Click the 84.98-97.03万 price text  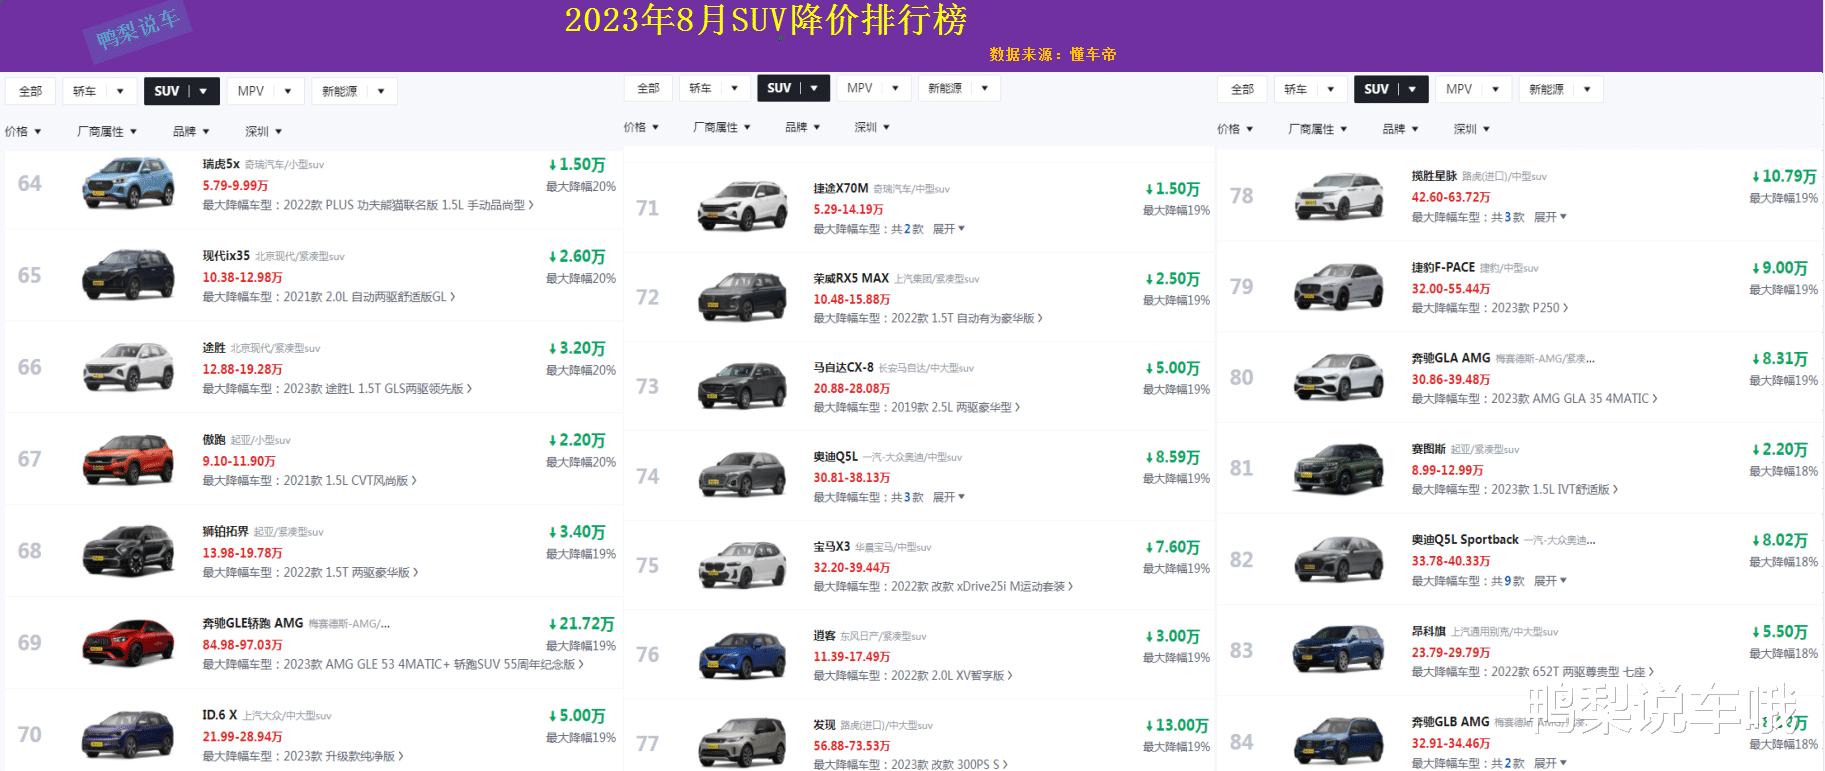[x=242, y=645]
